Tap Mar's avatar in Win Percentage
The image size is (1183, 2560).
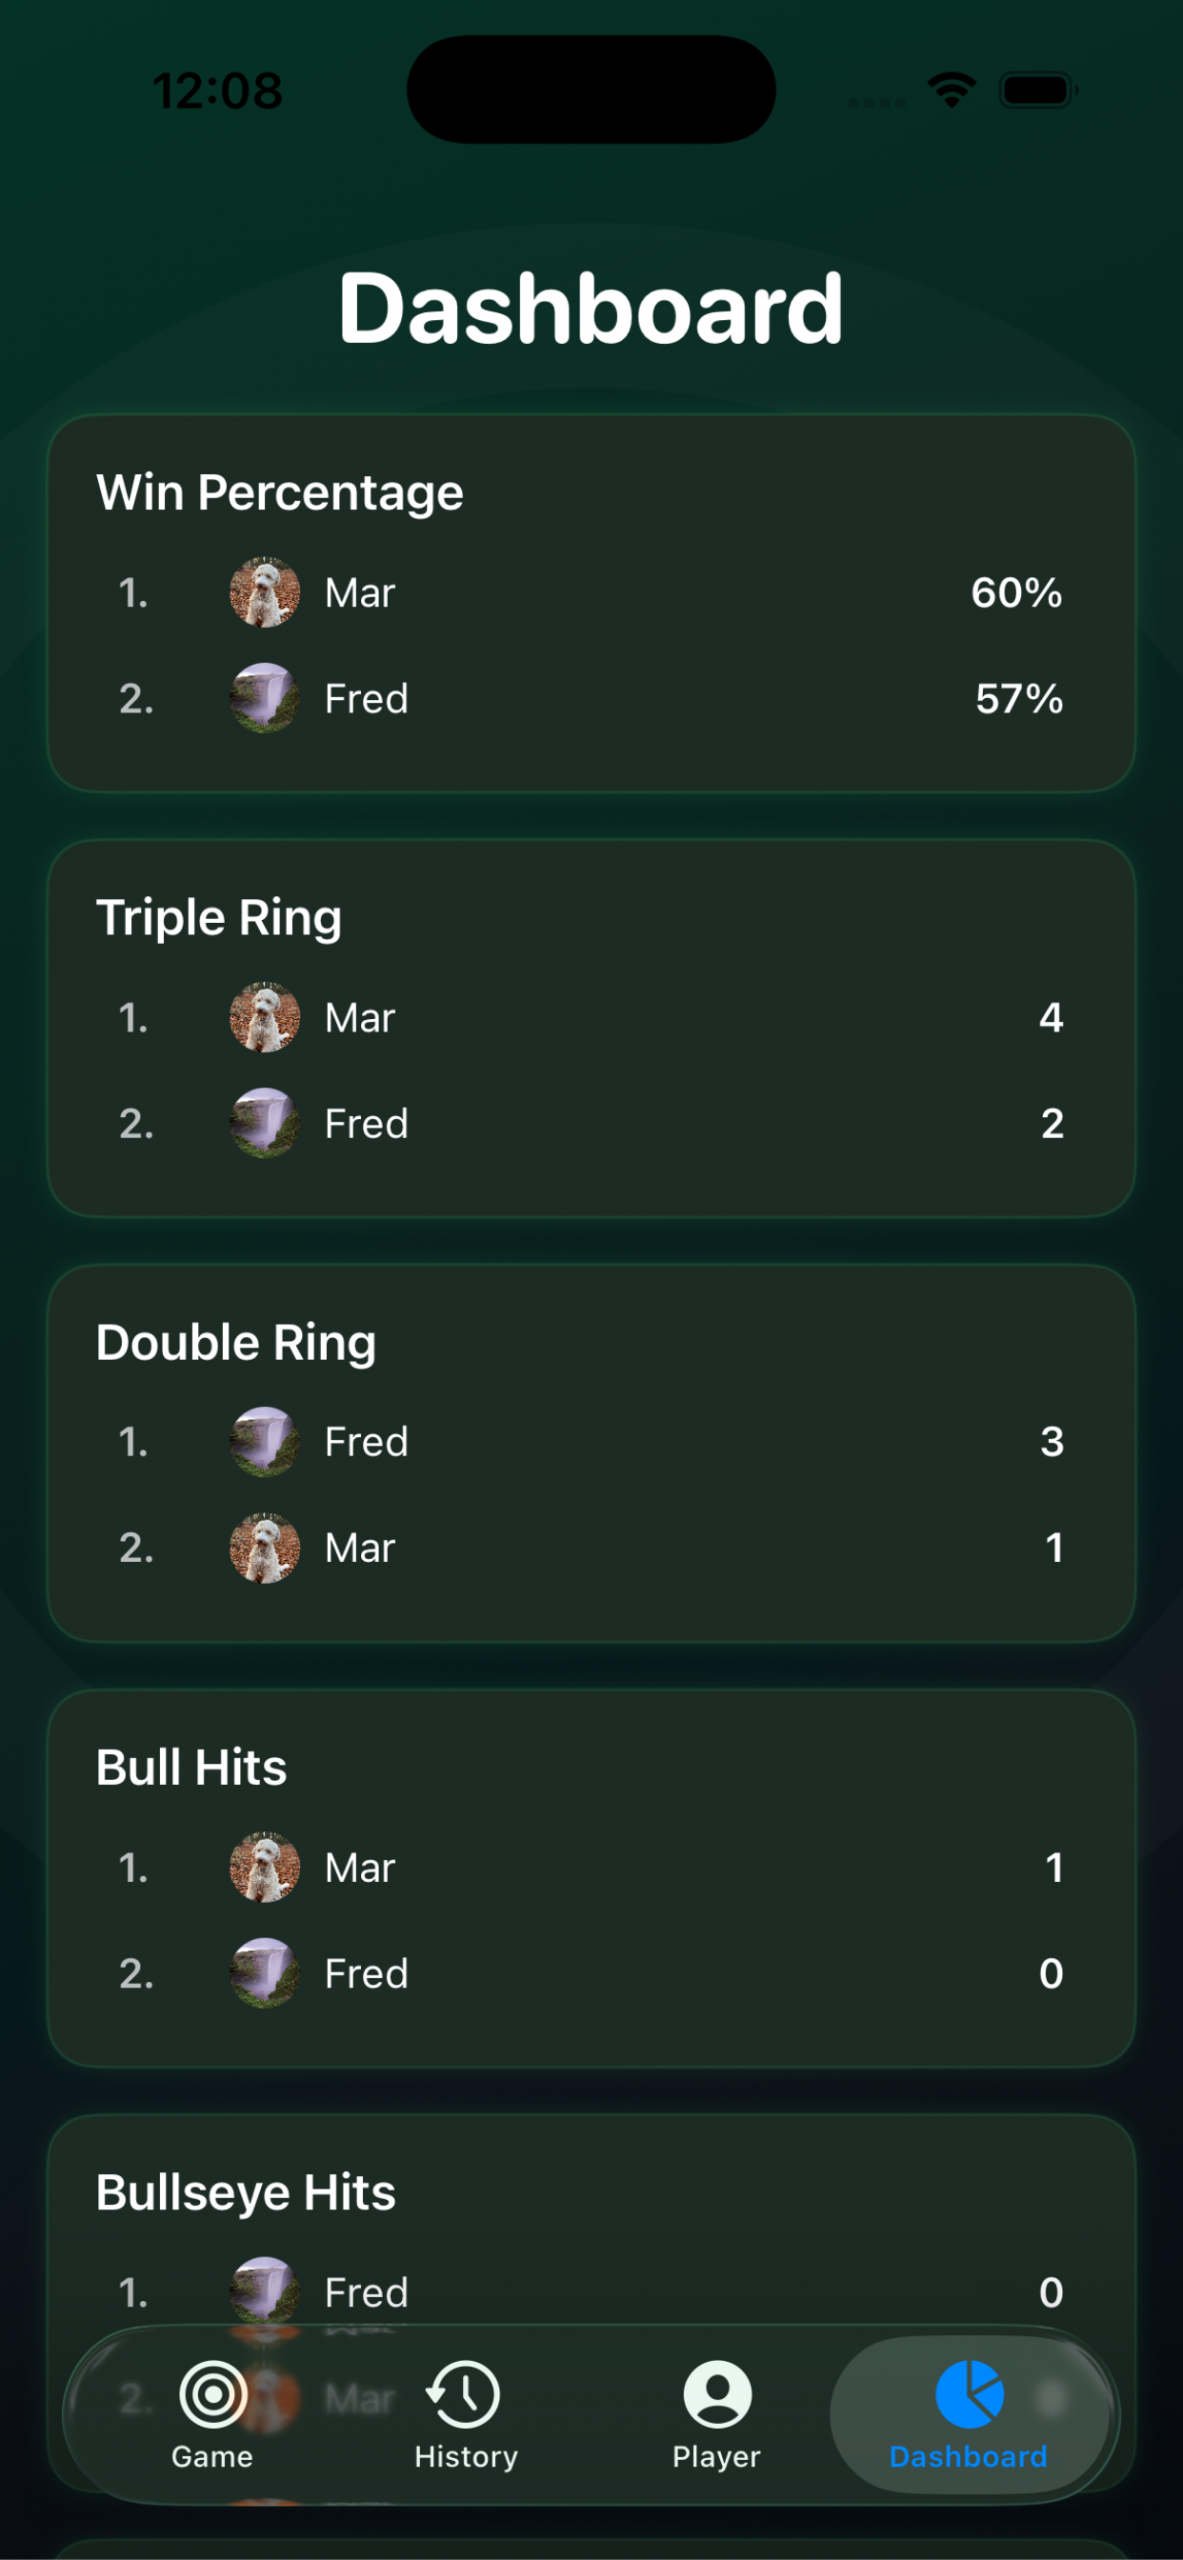[x=265, y=593]
